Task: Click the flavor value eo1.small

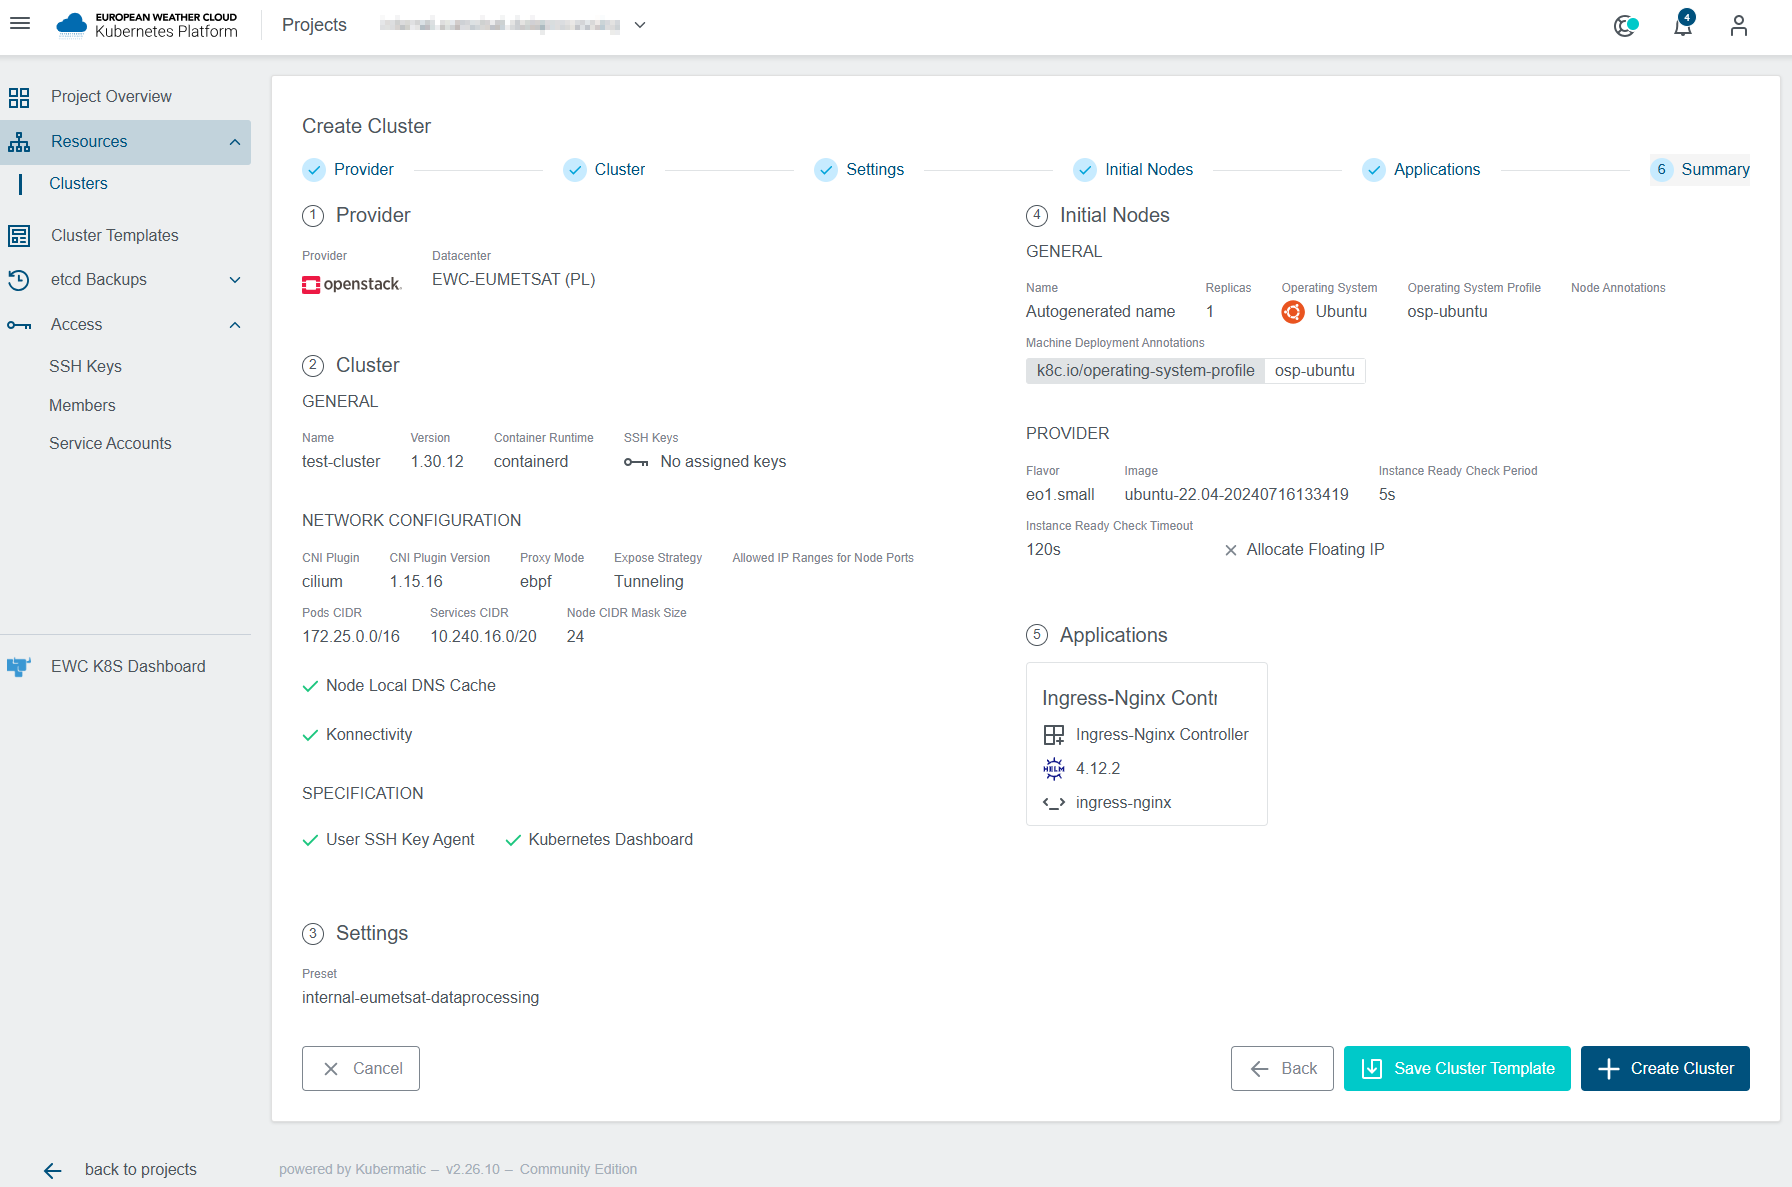Action: (1060, 495)
